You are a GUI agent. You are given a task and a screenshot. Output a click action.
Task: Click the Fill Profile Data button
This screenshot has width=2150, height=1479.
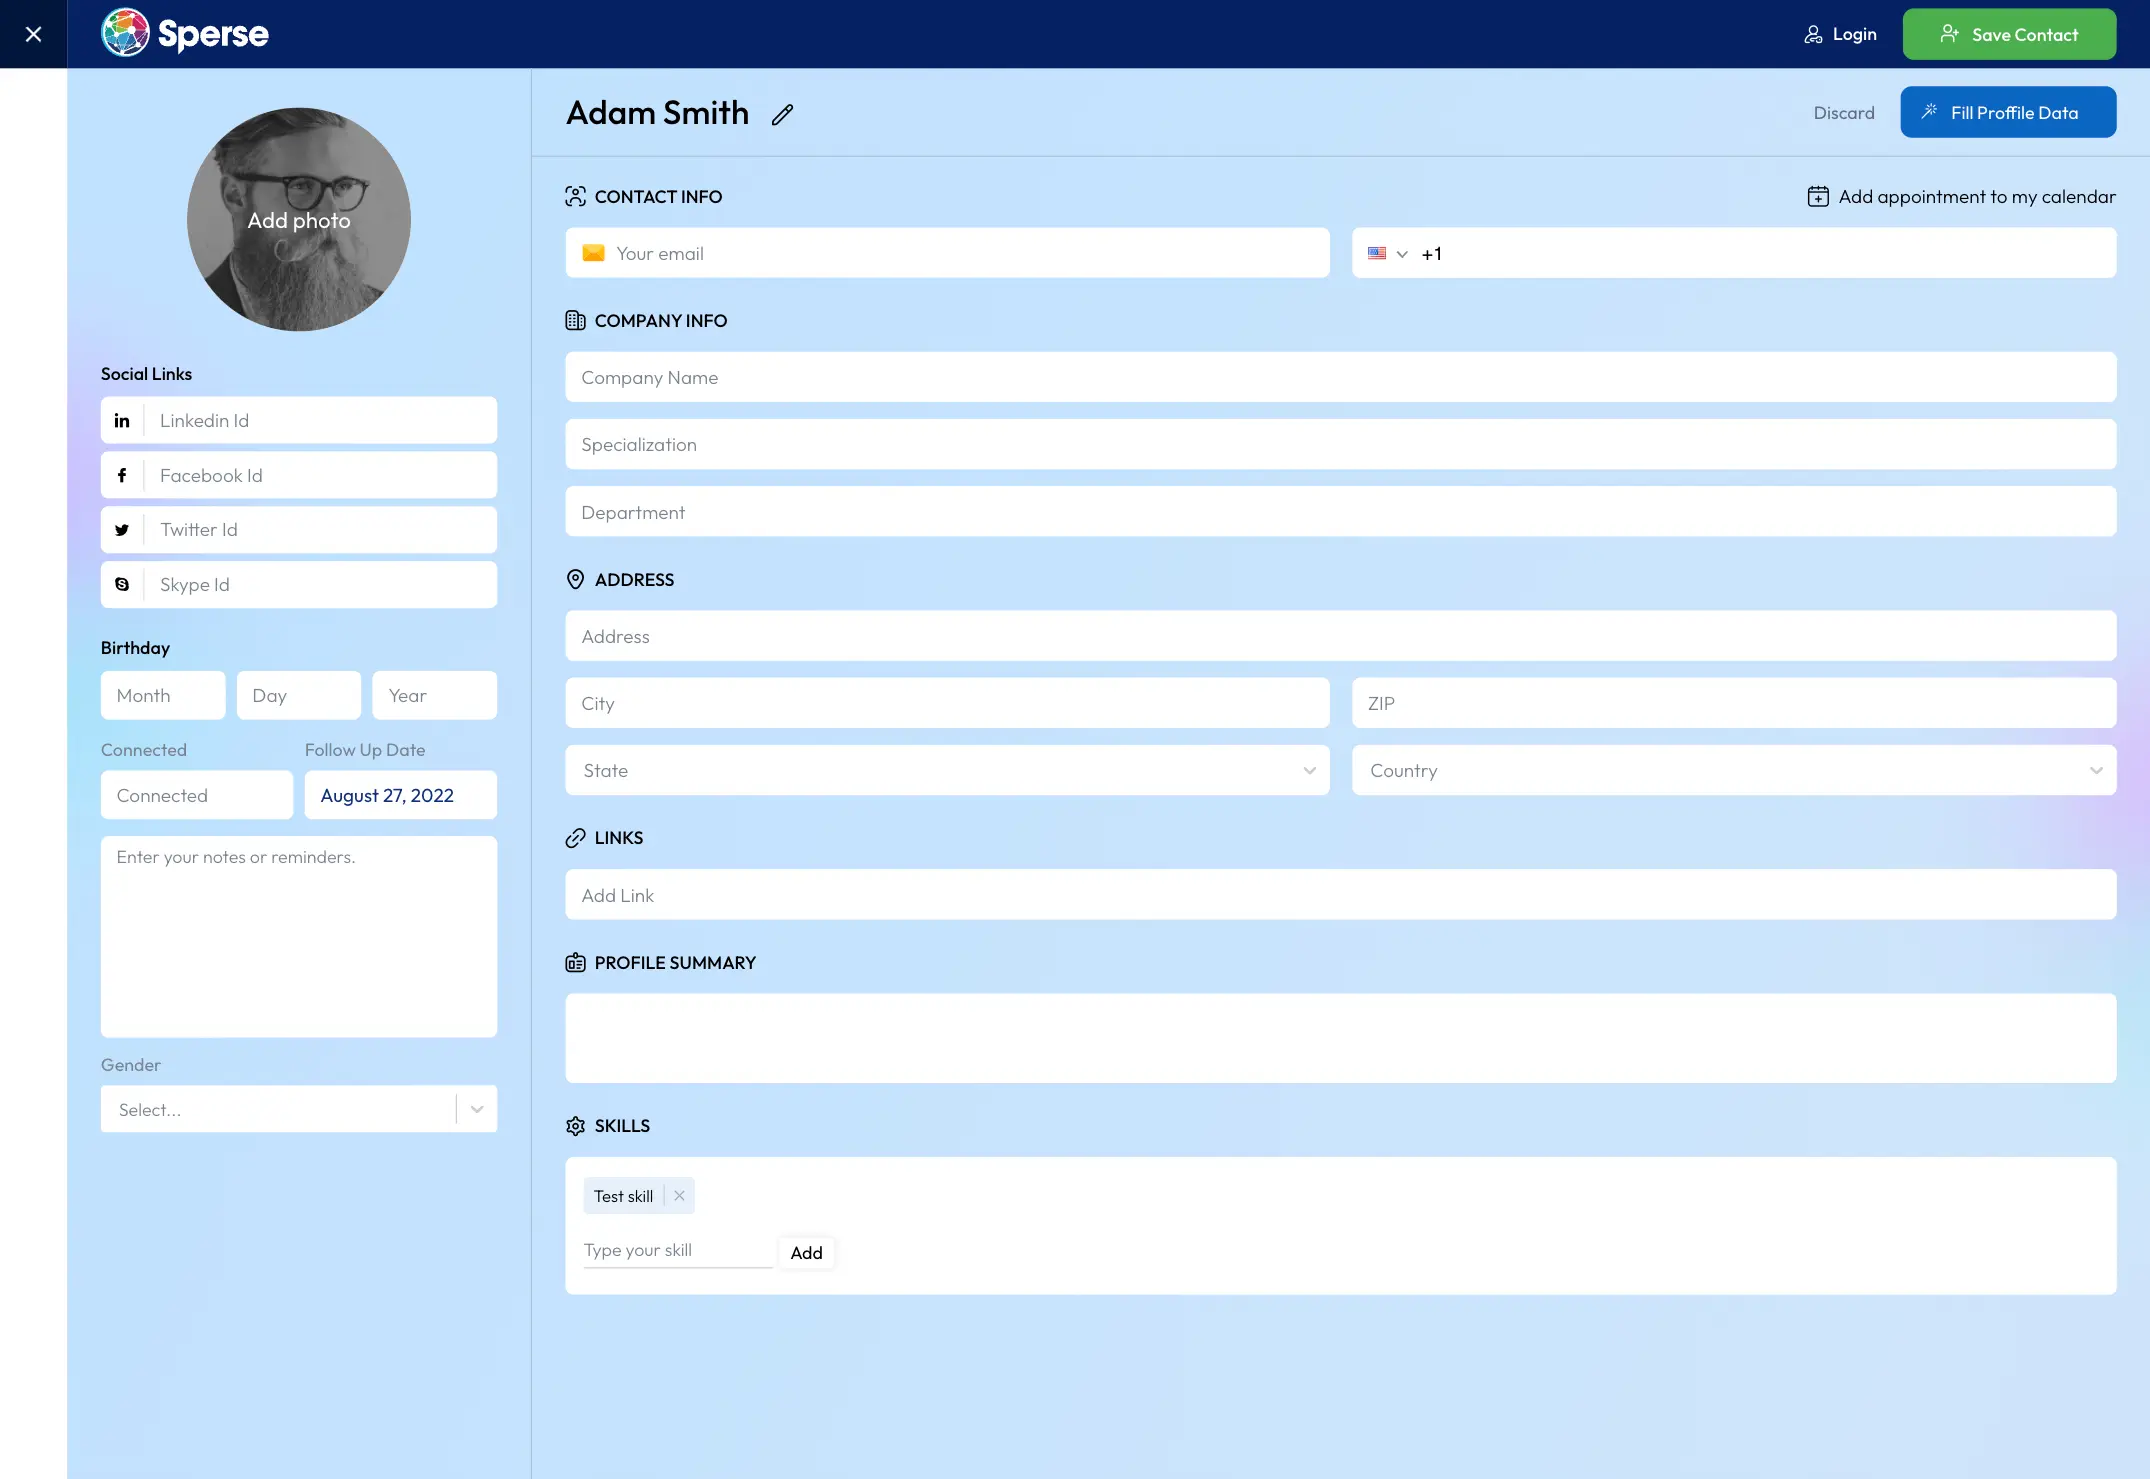click(x=2007, y=113)
